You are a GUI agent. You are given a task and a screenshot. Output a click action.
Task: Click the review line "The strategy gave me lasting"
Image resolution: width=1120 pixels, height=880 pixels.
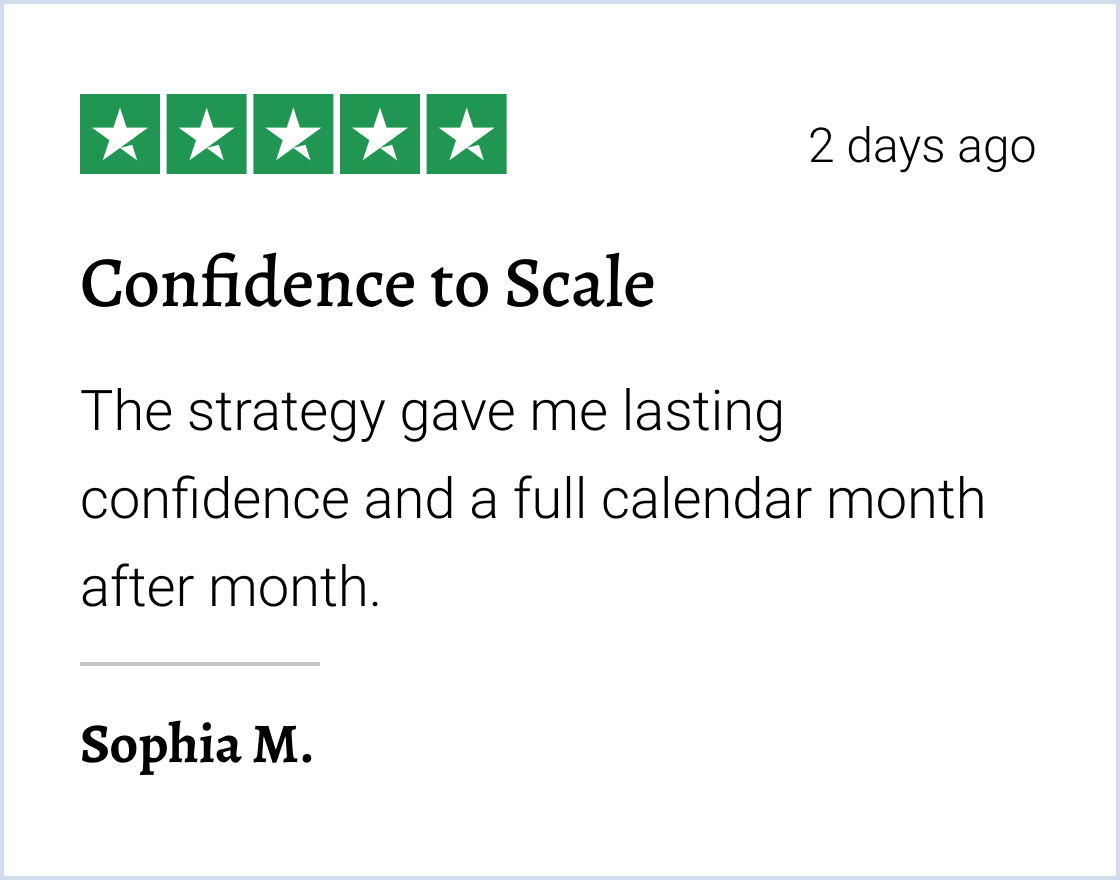(x=431, y=412)
